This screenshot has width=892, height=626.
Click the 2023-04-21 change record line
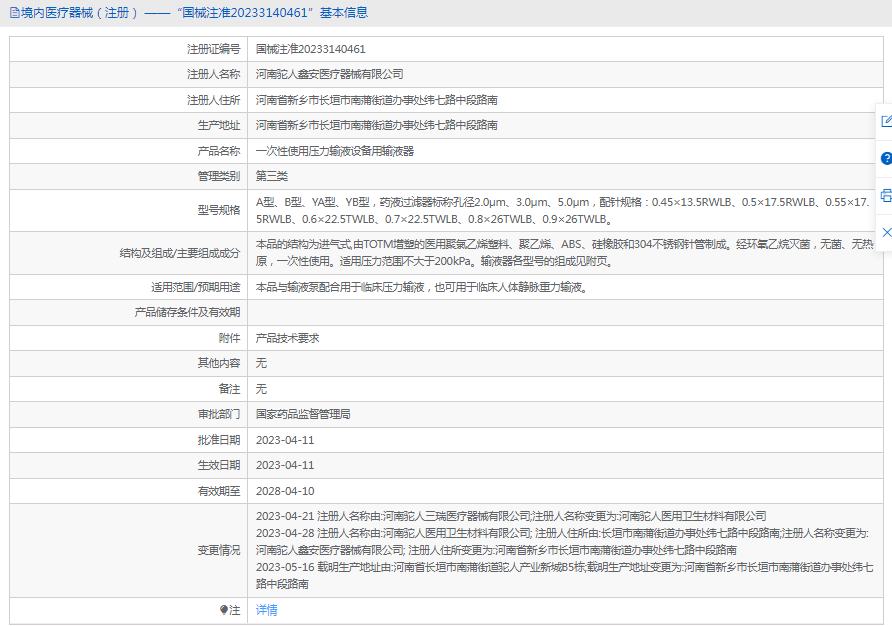pyautogui.click(x=511, y=516)
